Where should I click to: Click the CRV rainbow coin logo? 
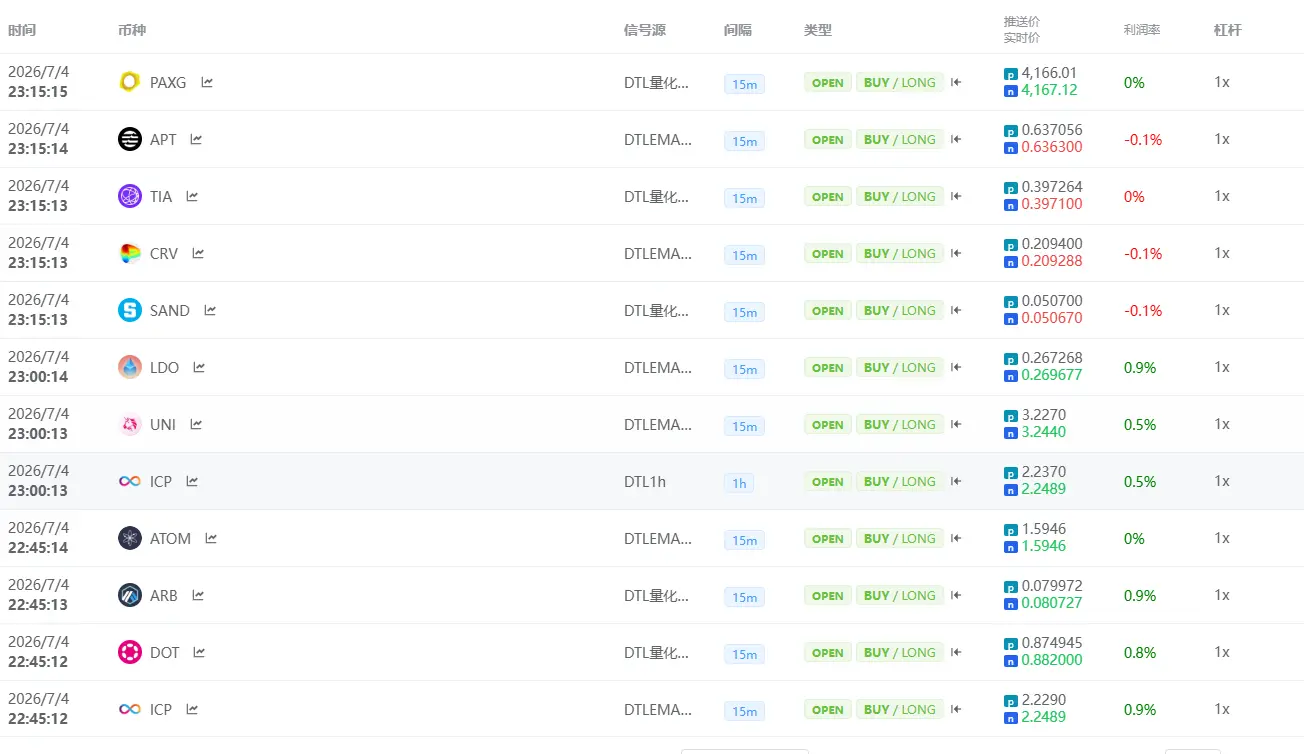(x=130, y=253)
